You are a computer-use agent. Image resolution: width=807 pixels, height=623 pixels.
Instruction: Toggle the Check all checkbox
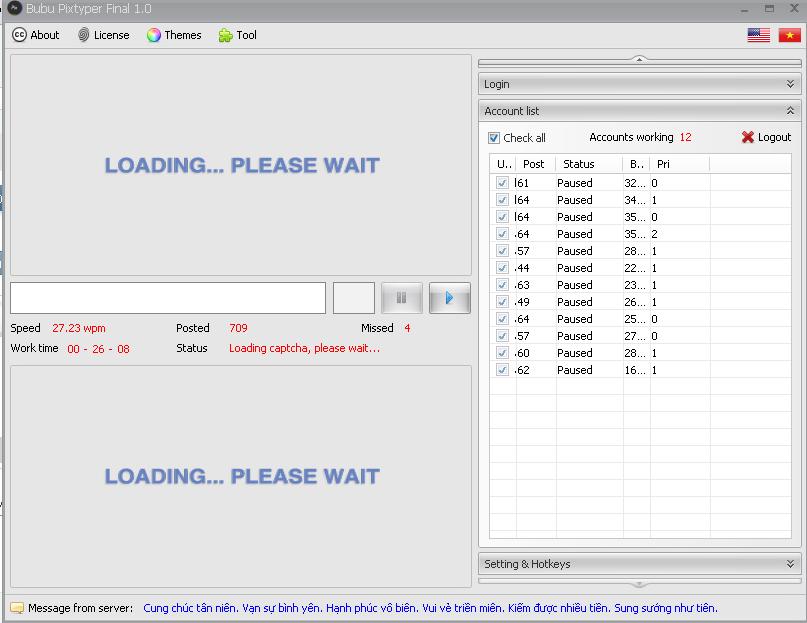pyautogui.click(x=494, y=138)
